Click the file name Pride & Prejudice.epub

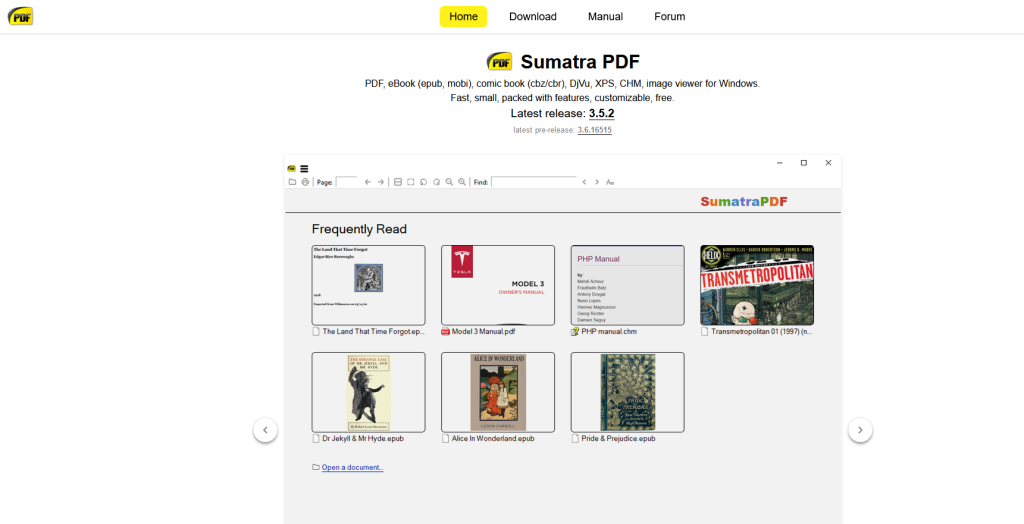pyautogui.click(x=618, y=439)
